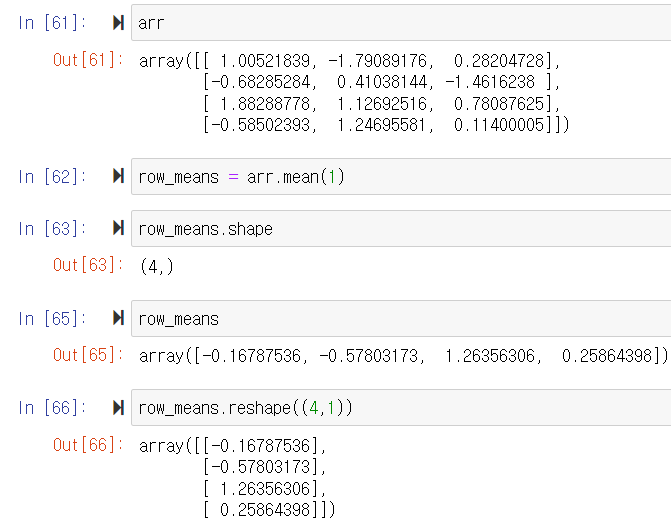This screenshot has height=527, width=671.
Task: Click the In [65]: prompt label
Action: coord(52,319)
